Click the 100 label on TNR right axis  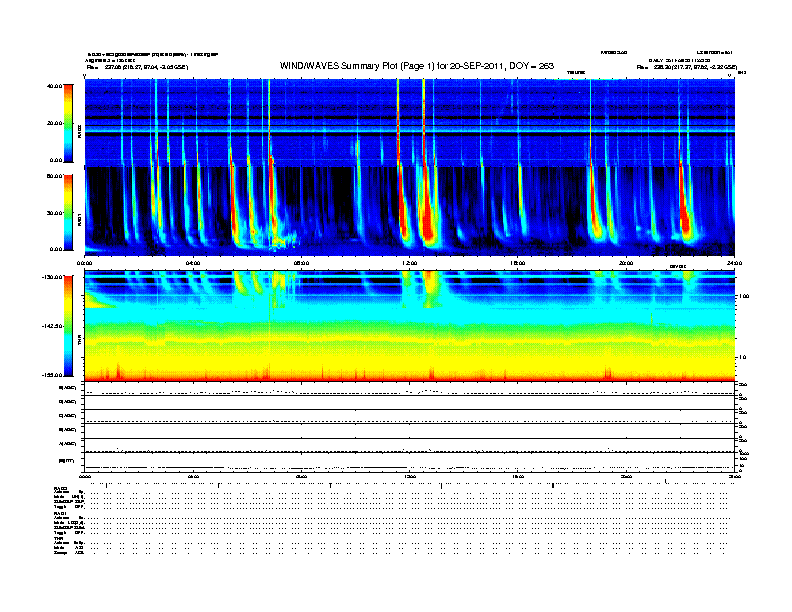(744, 296)
